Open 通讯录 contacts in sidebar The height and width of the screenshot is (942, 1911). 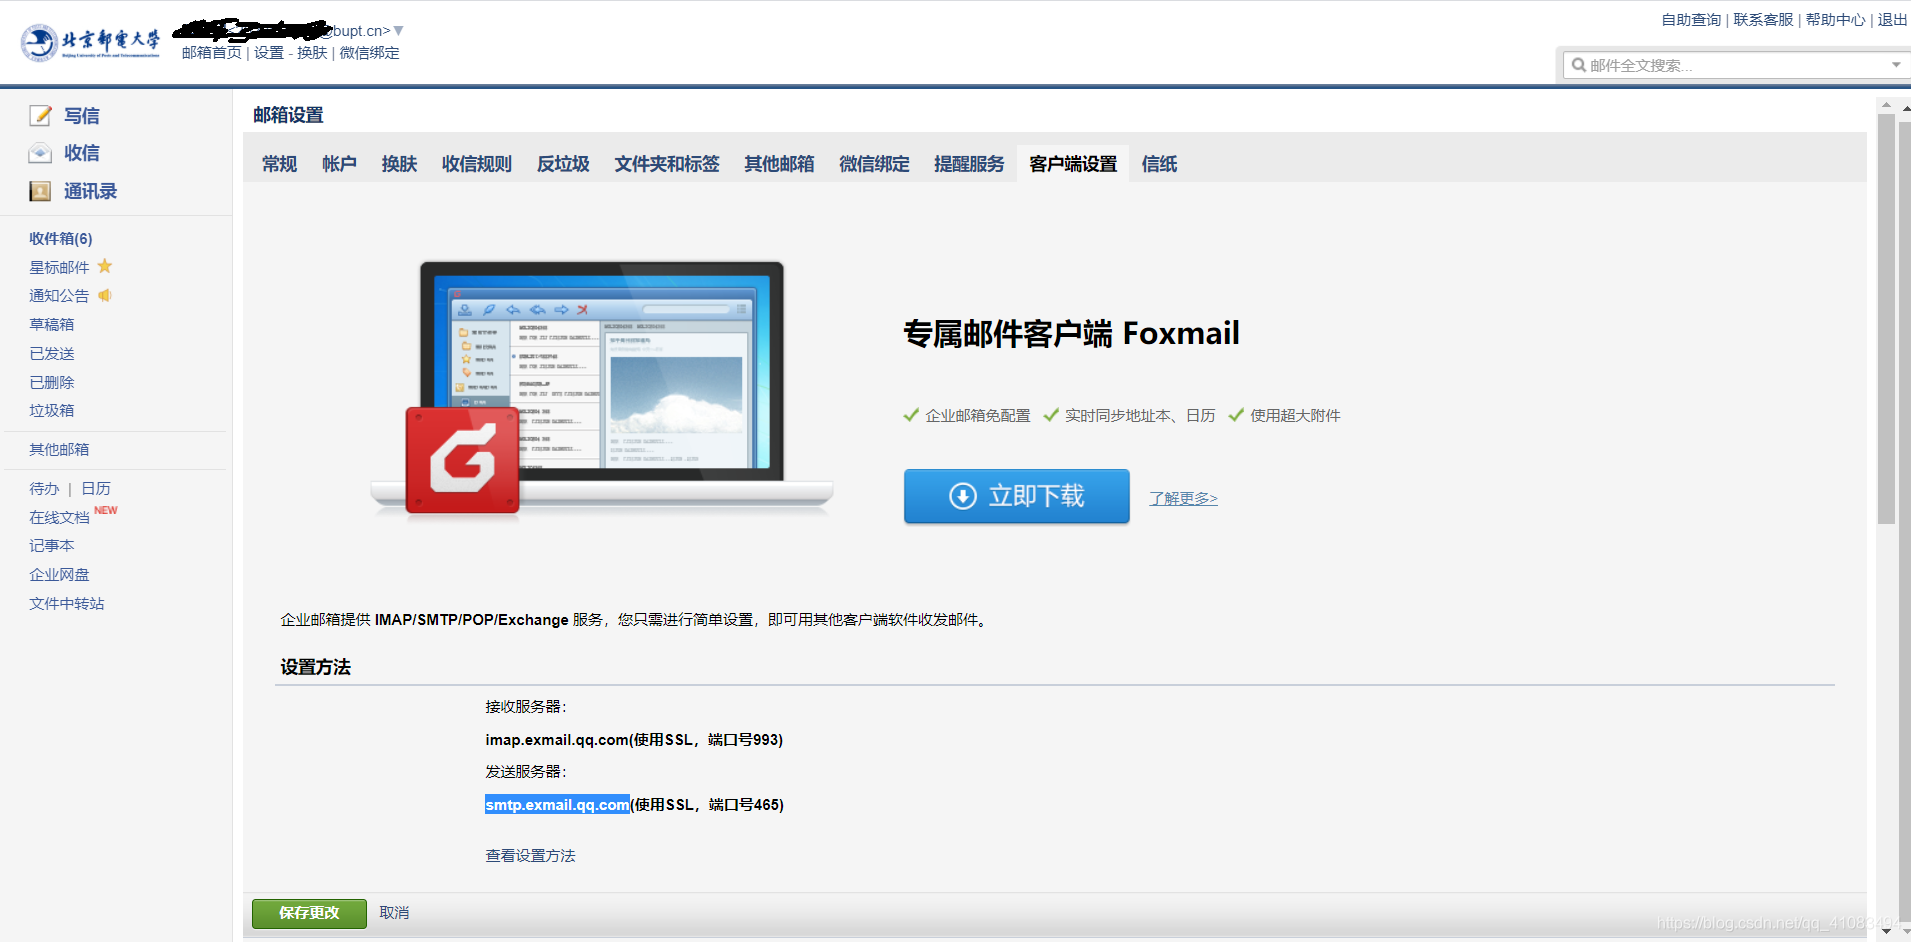coord(90,191)
